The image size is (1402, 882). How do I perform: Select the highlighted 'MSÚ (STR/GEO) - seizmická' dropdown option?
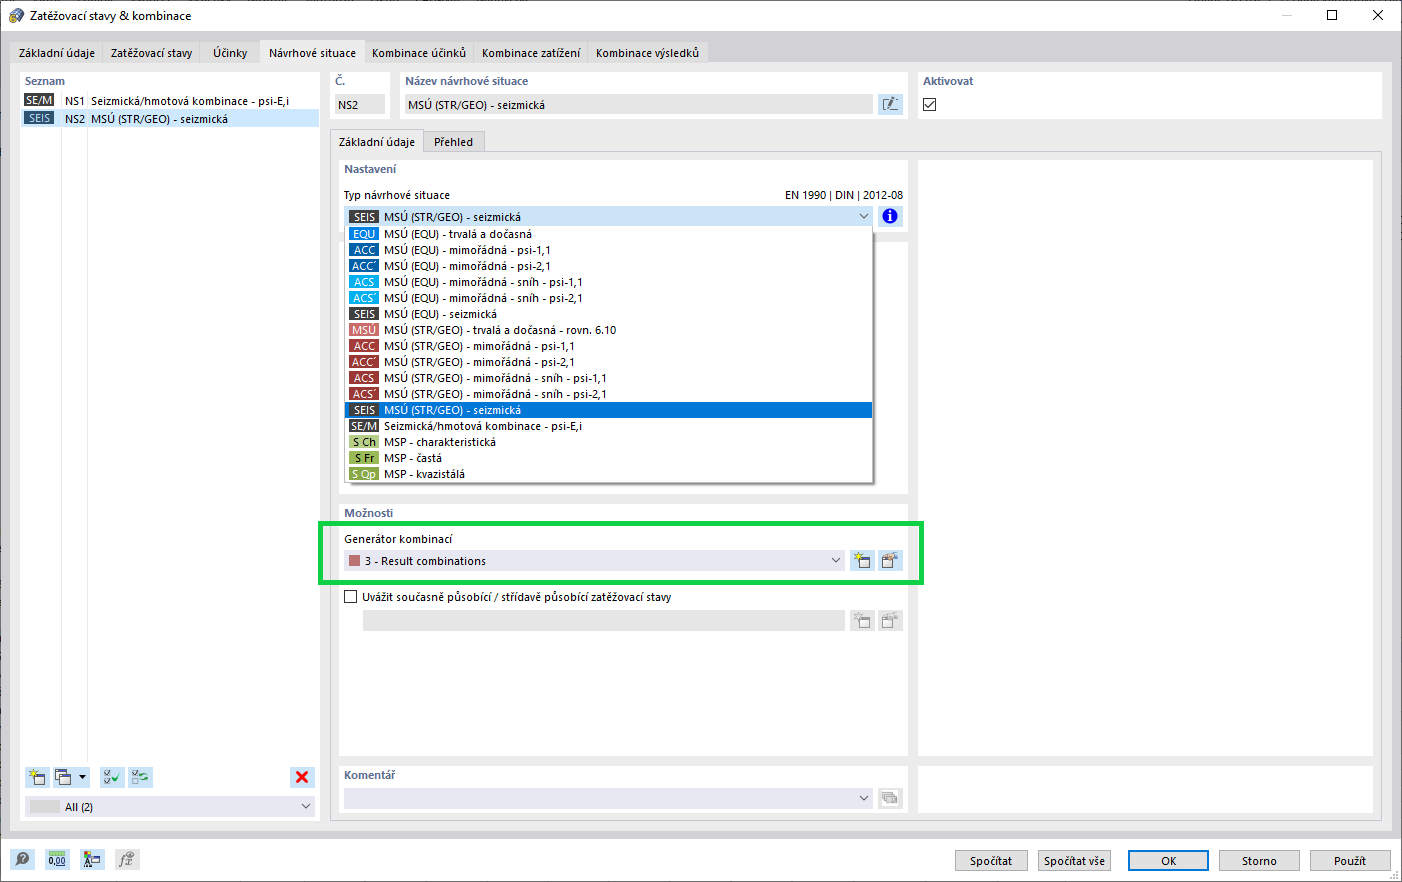pos(609,410)
